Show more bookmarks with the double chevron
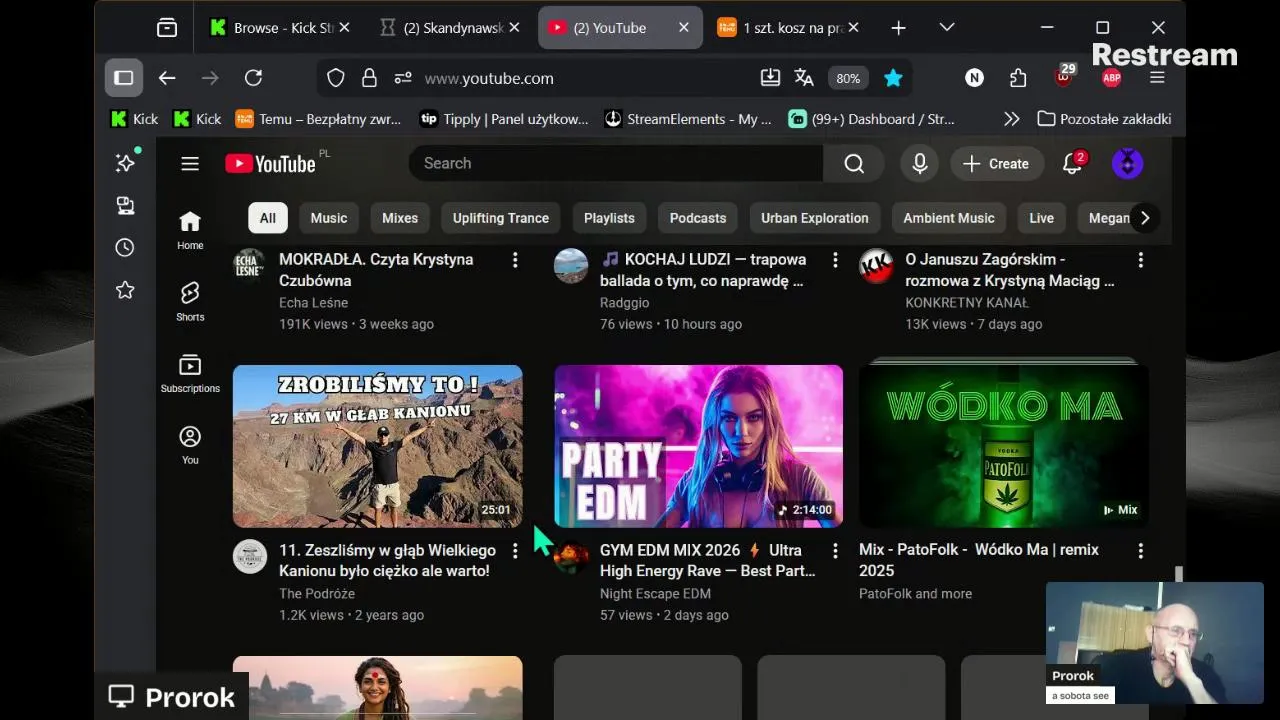This screenshot has width=1280, height=720. (x=1012, y=119)
